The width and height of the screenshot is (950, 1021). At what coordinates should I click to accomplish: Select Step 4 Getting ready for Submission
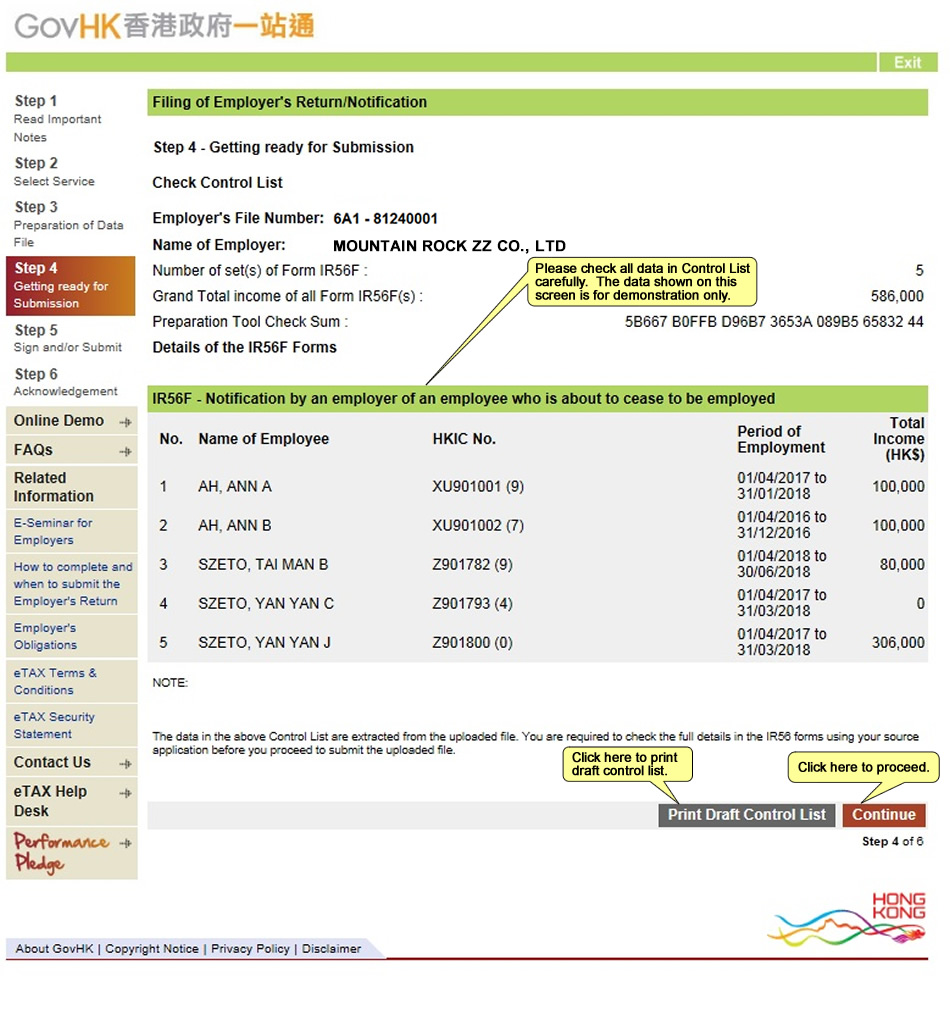tap(70, 286)
